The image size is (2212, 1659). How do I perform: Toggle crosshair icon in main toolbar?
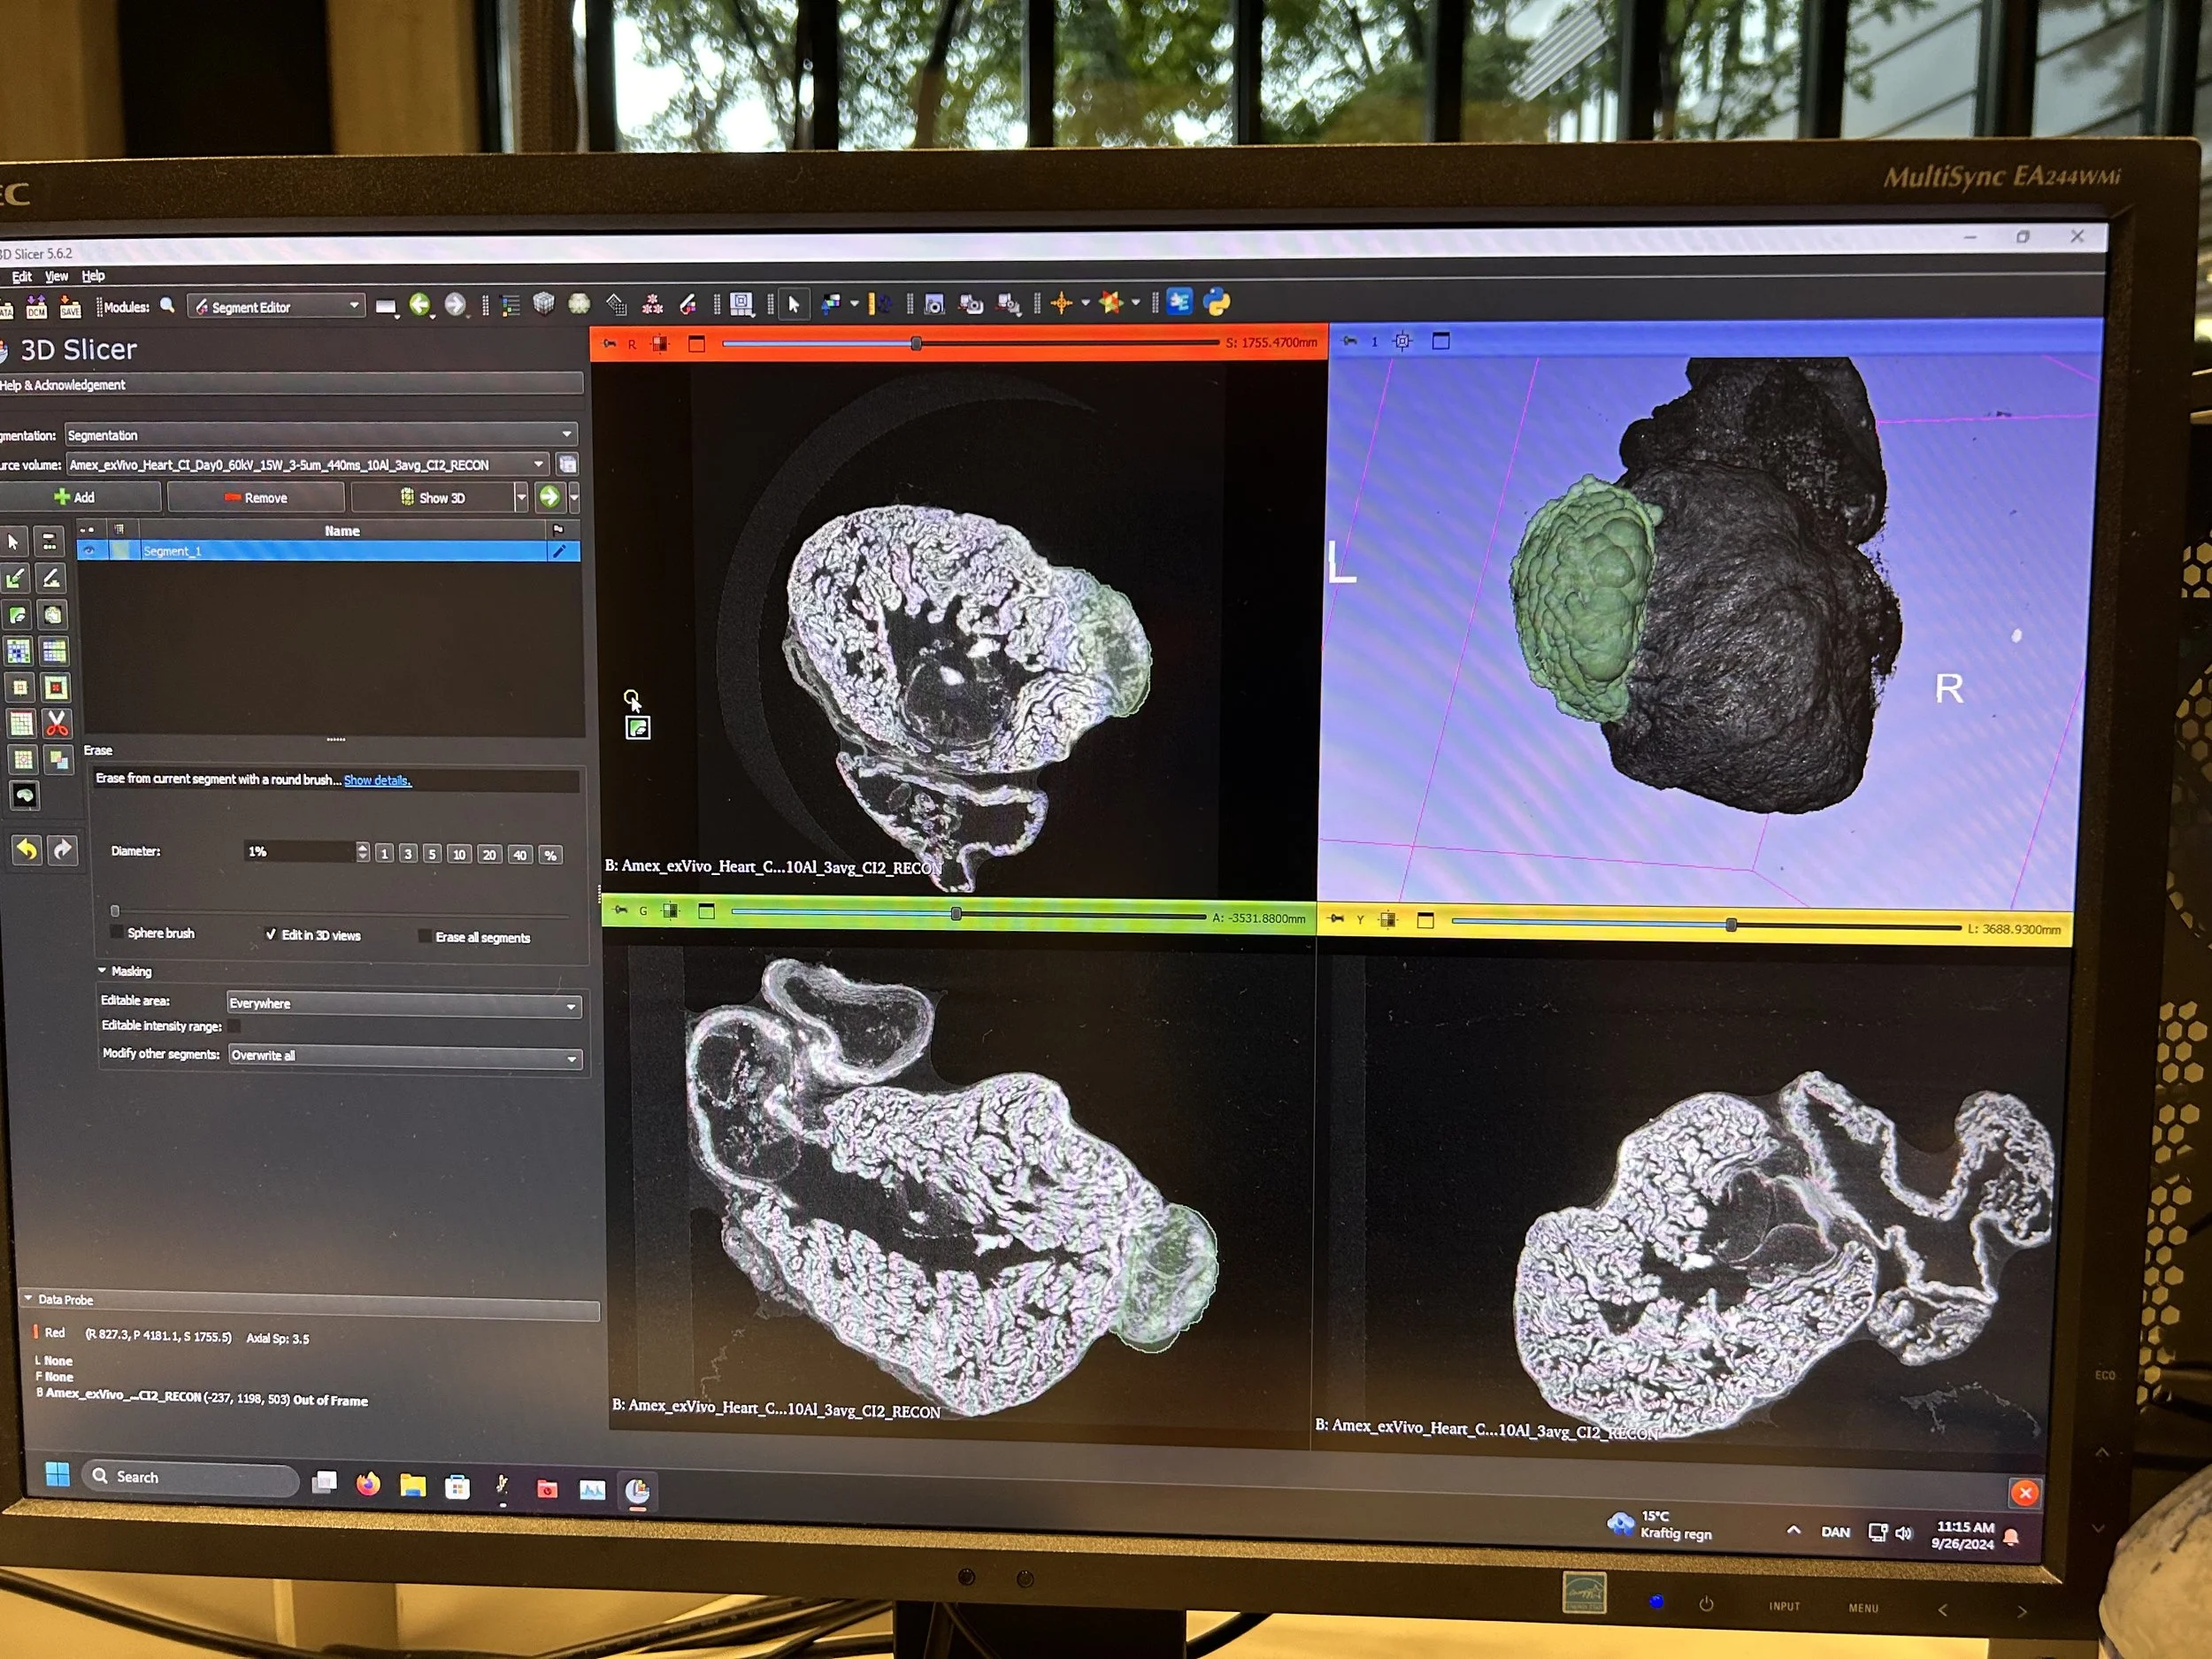[1062, 303]
